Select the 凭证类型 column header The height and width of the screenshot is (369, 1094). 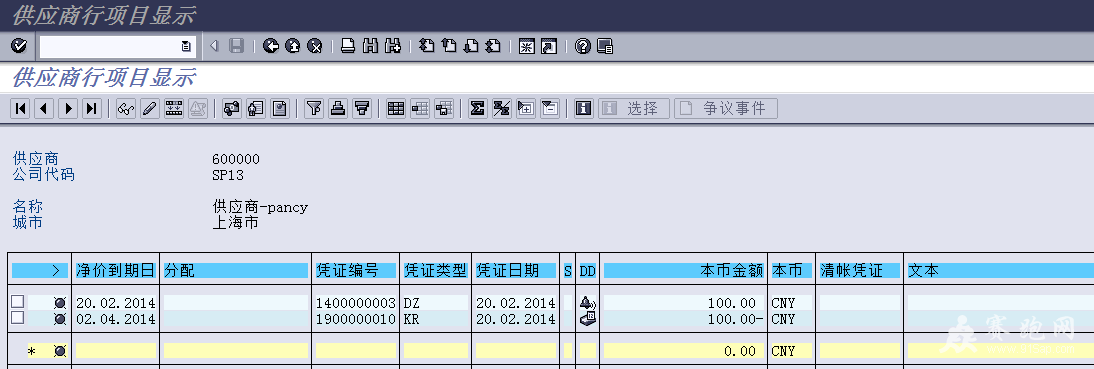[x=436, y=271]
